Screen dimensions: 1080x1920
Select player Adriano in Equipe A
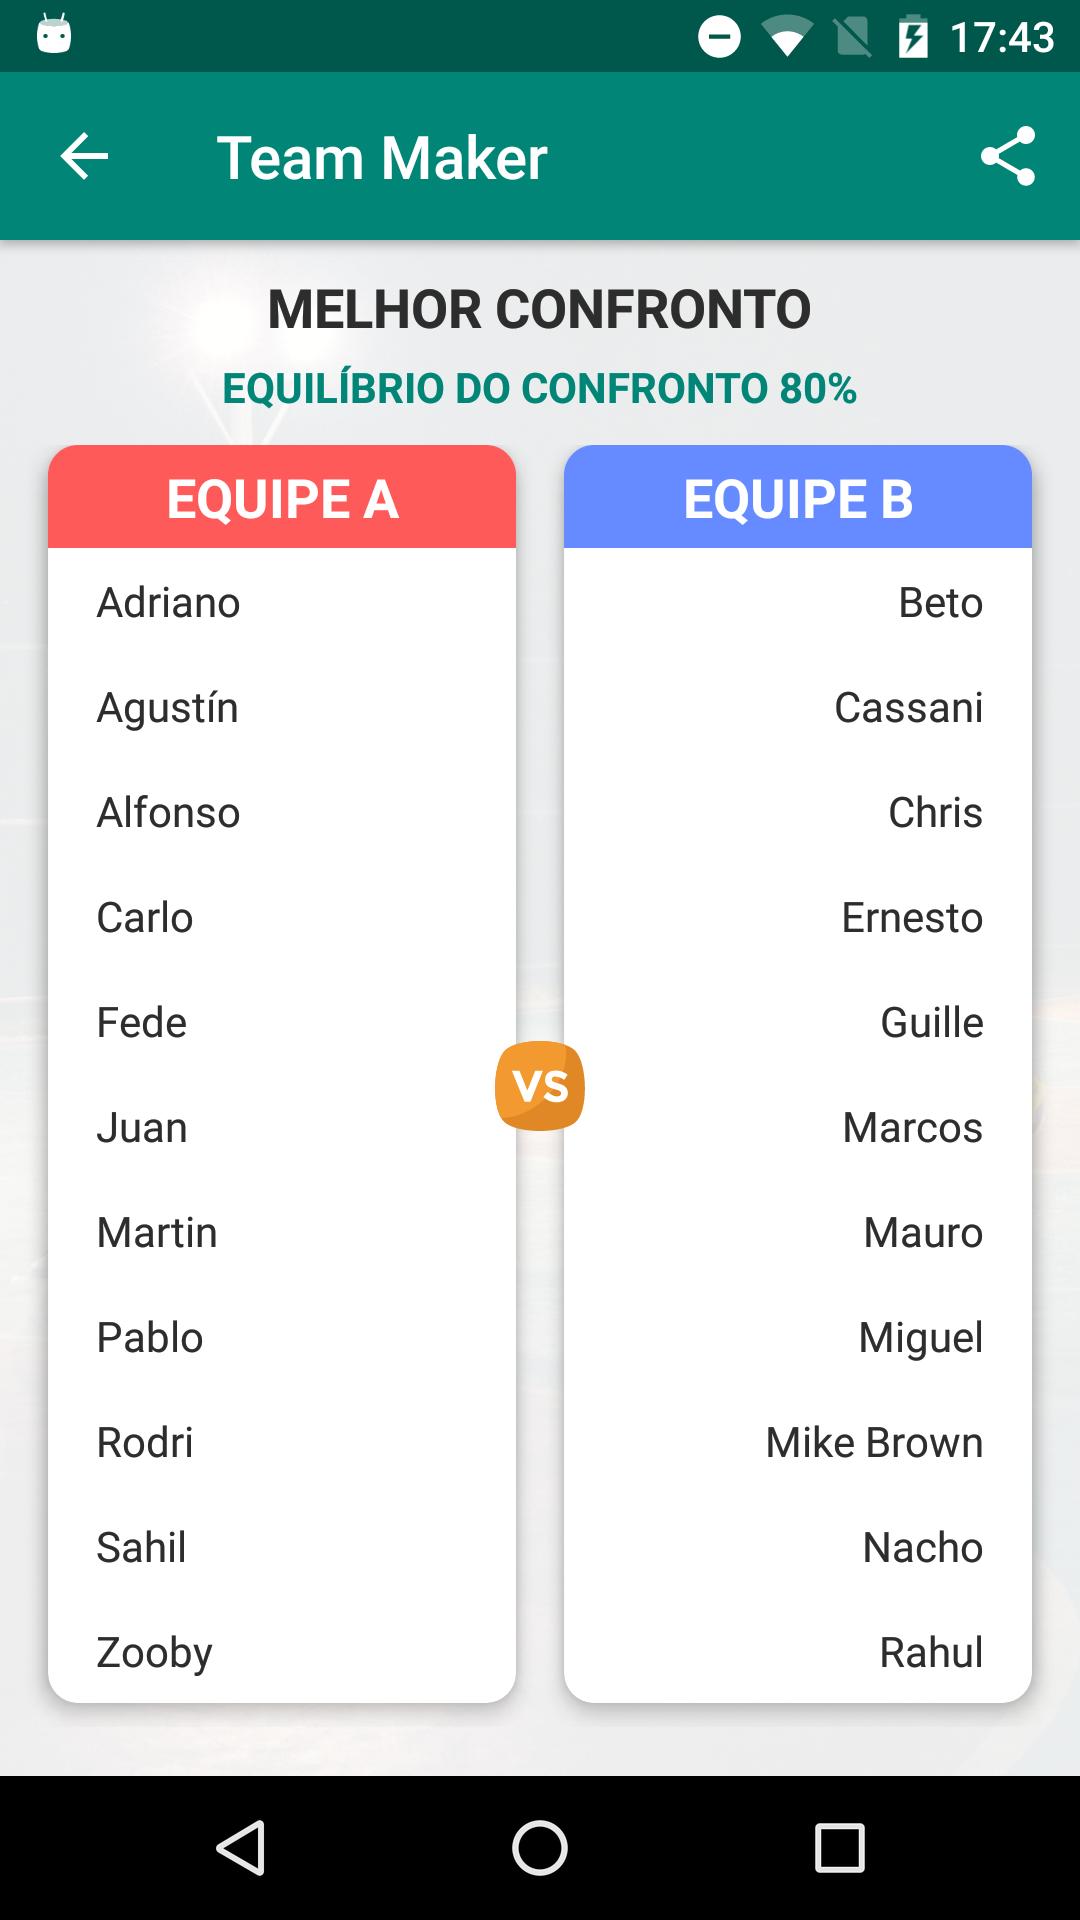168,603
